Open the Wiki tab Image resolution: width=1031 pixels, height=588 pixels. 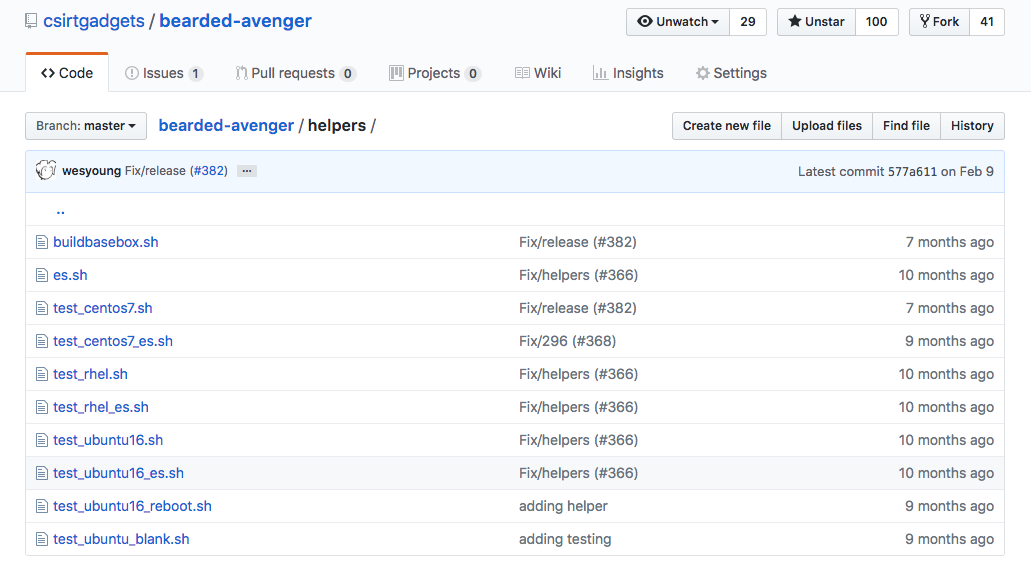[538, 73]
